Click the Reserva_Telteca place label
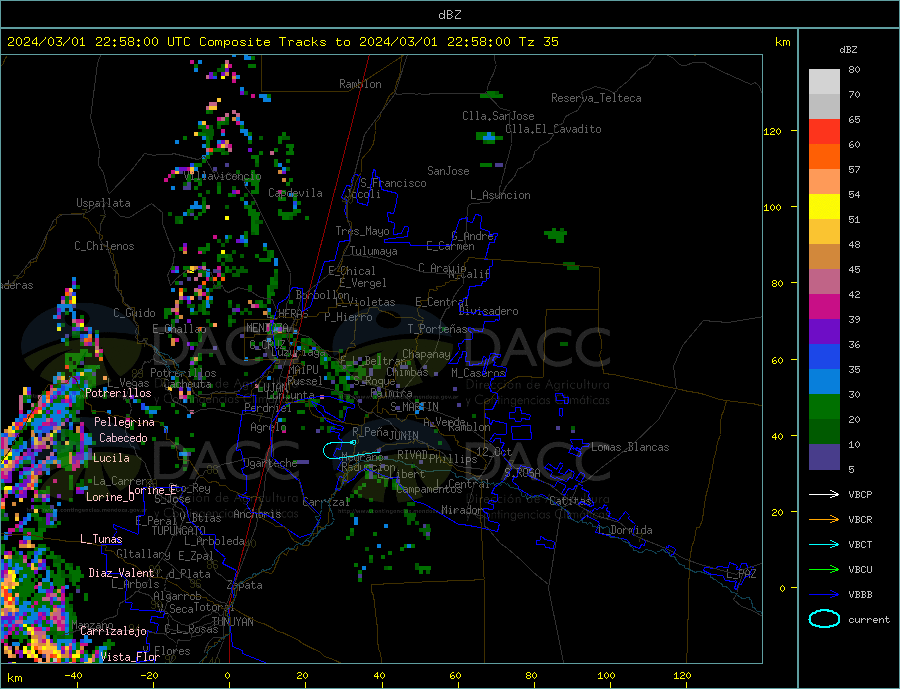The image size is (900, 689). [x=596, y=98]
